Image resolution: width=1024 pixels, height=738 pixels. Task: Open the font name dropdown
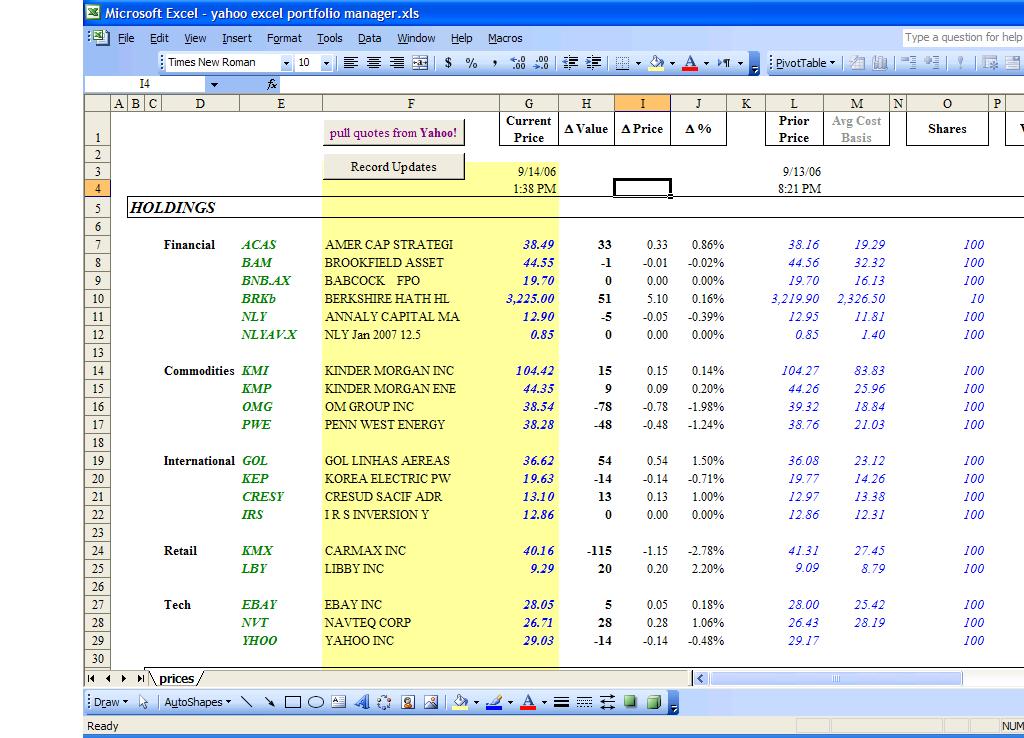286,63
